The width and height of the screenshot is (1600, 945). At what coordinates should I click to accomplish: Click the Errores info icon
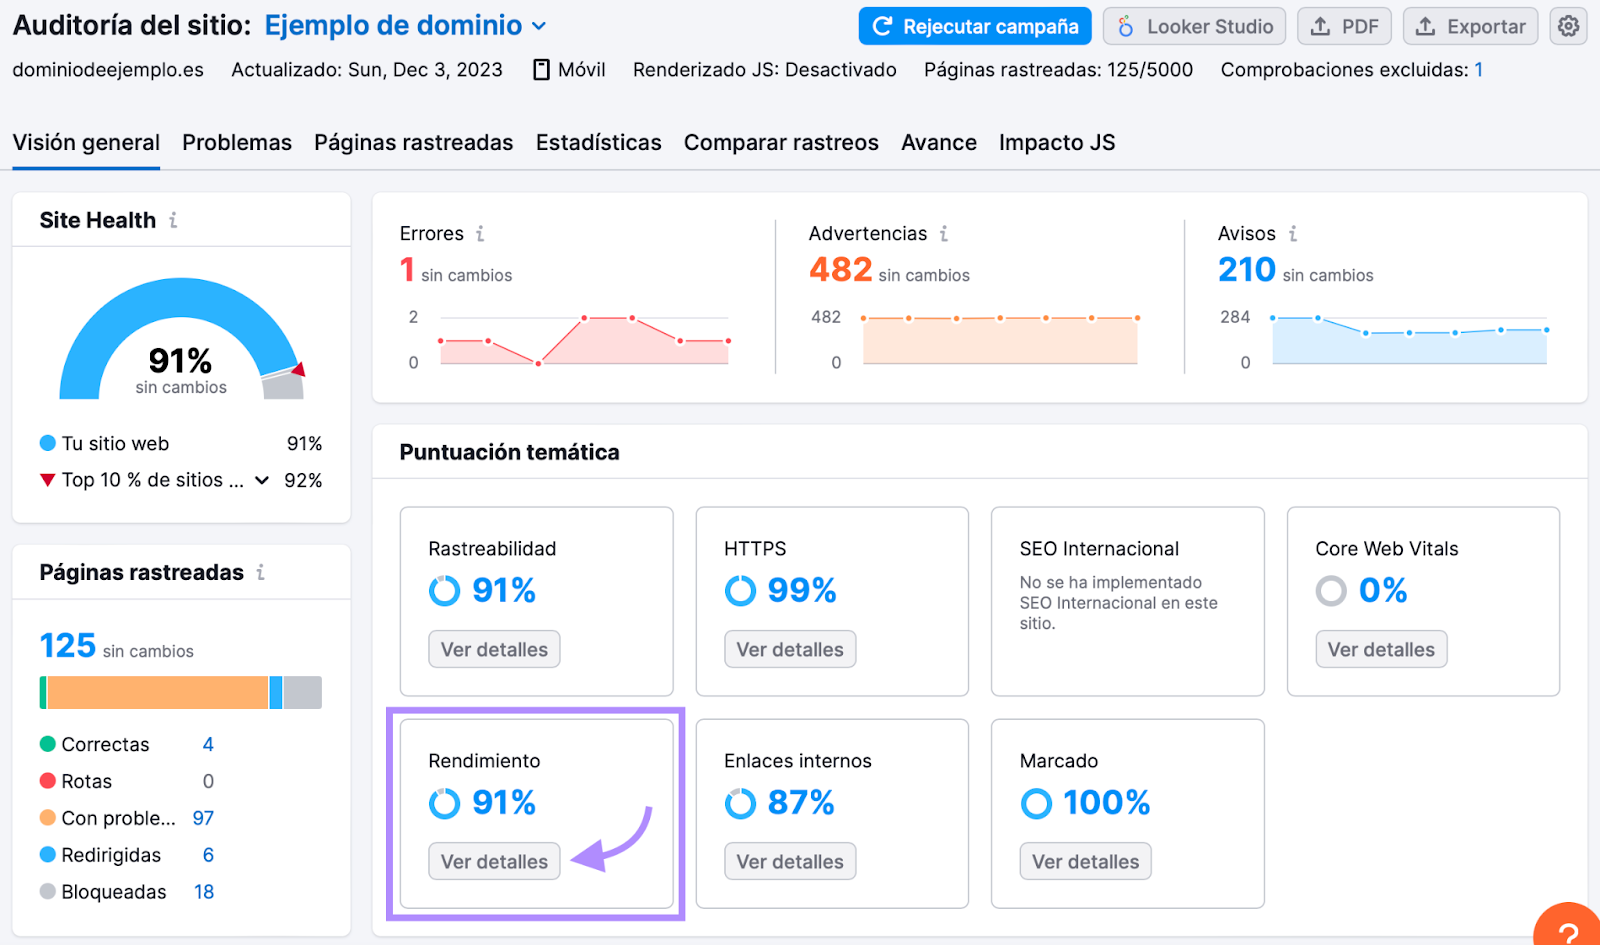[480, 233]
